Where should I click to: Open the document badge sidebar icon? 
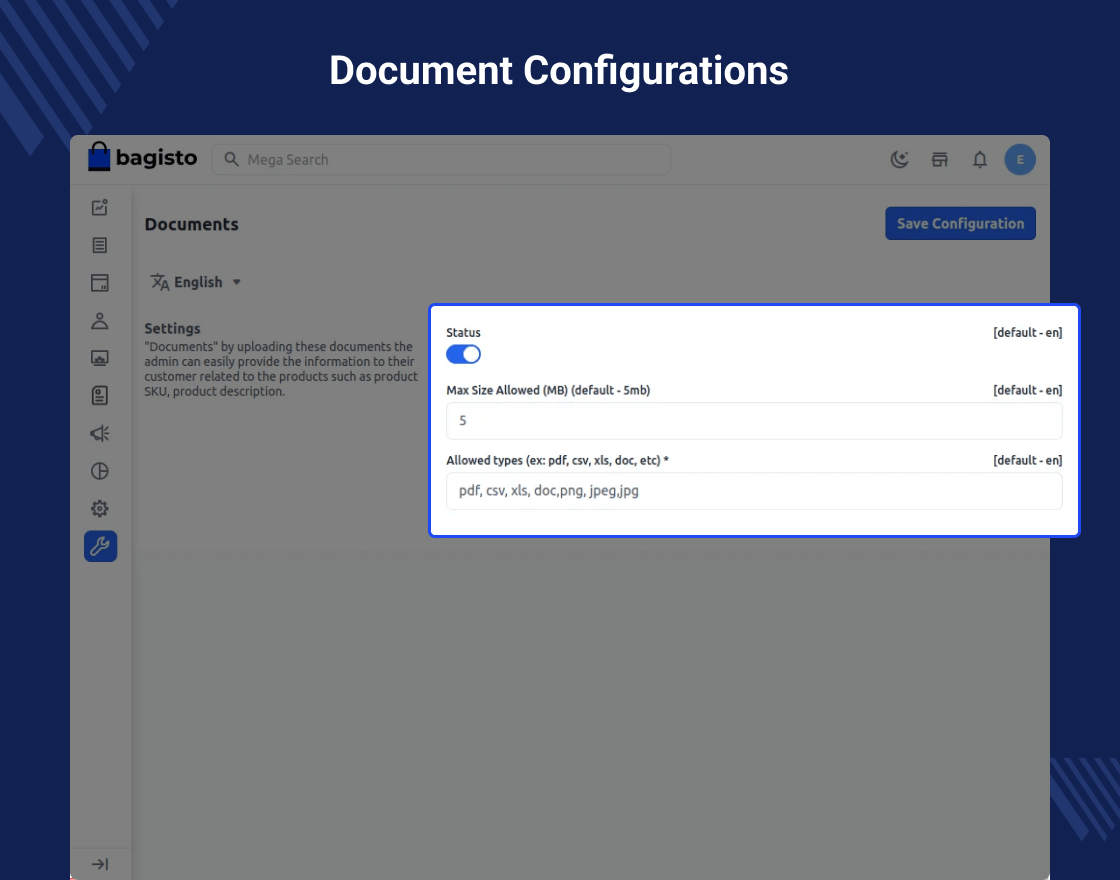tap(100, 396)
